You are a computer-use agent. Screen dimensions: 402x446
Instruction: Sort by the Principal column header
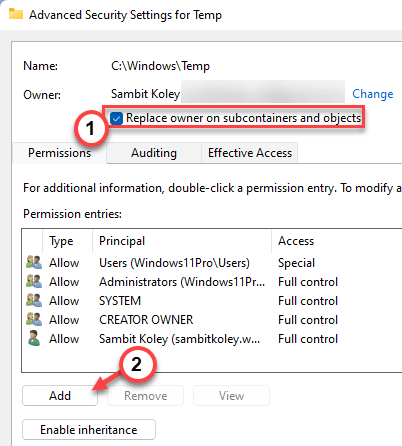click(182, 241)
